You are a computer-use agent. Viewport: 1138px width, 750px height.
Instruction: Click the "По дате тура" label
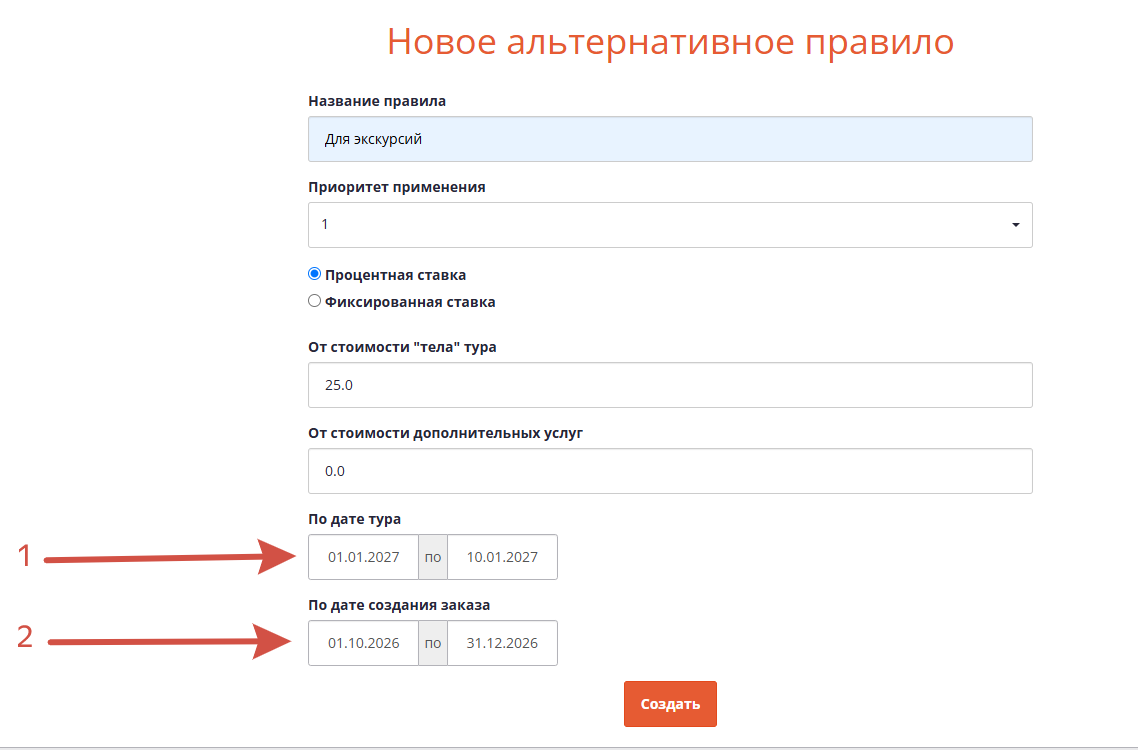[x=354, y=519]
